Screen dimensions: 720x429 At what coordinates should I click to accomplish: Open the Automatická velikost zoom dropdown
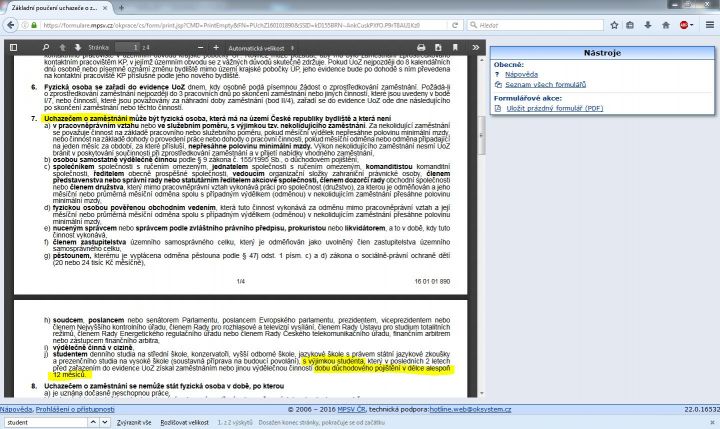coord(261,48)
